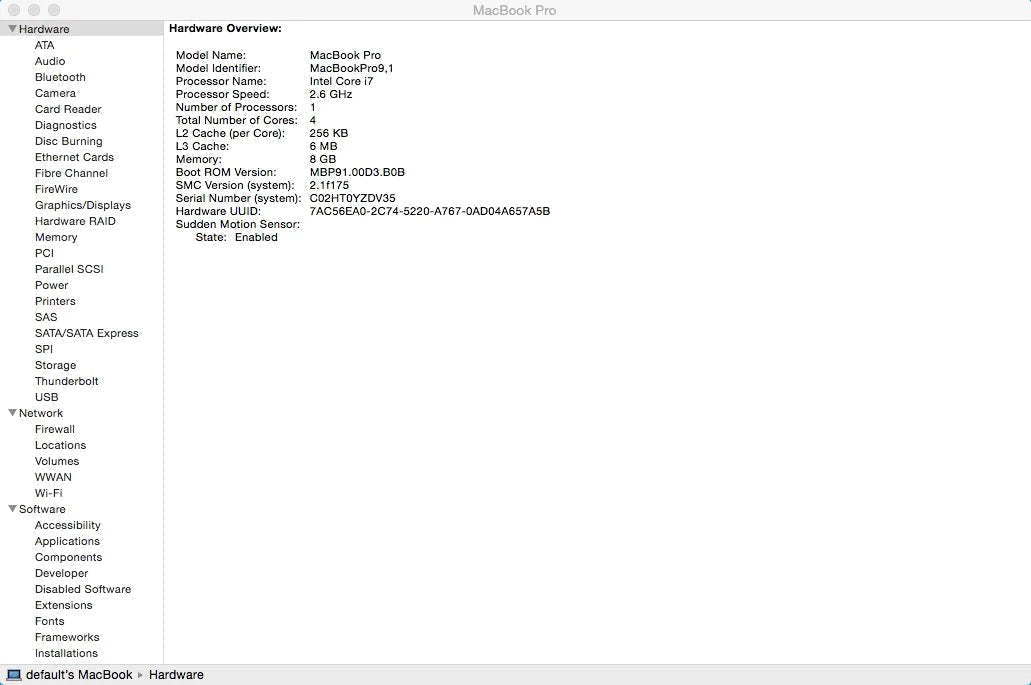Select Firewall under Network

(x=55, y=429)
